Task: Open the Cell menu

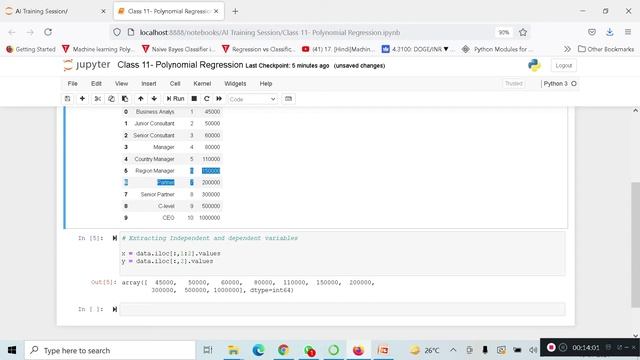Action: 175,84
